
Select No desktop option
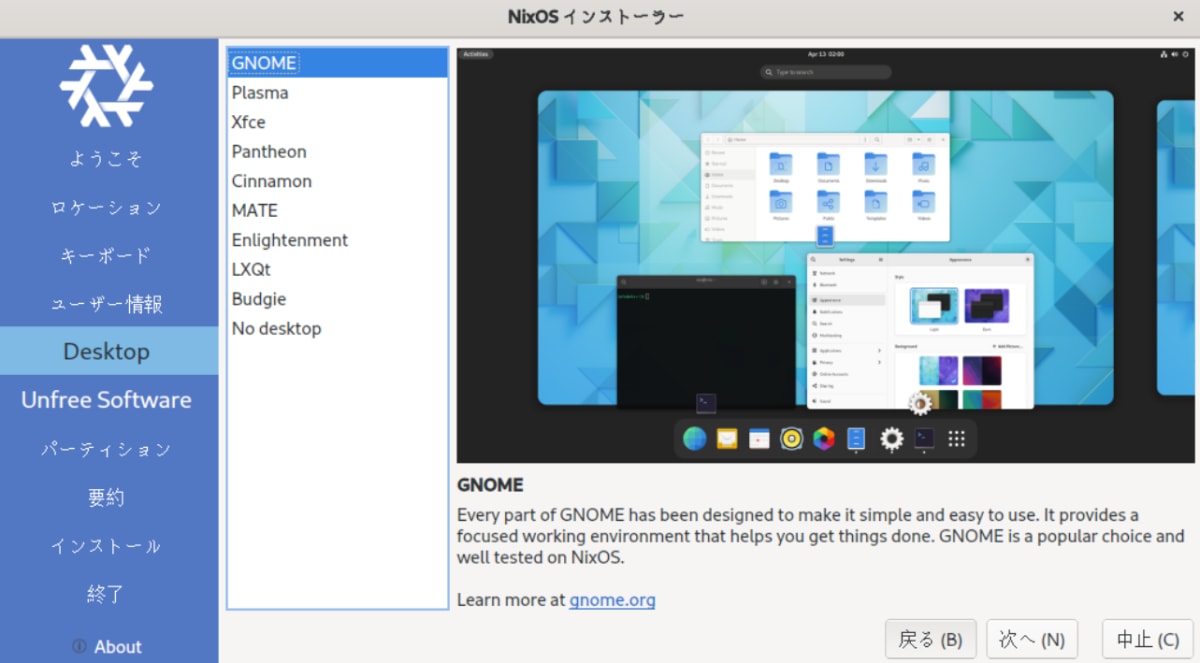pos(337,329)
